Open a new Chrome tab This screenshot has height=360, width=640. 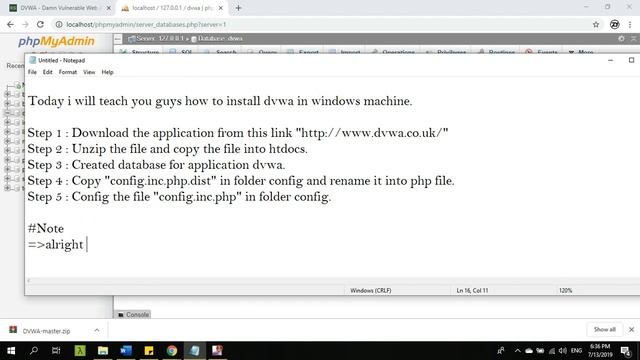point(238,8)
